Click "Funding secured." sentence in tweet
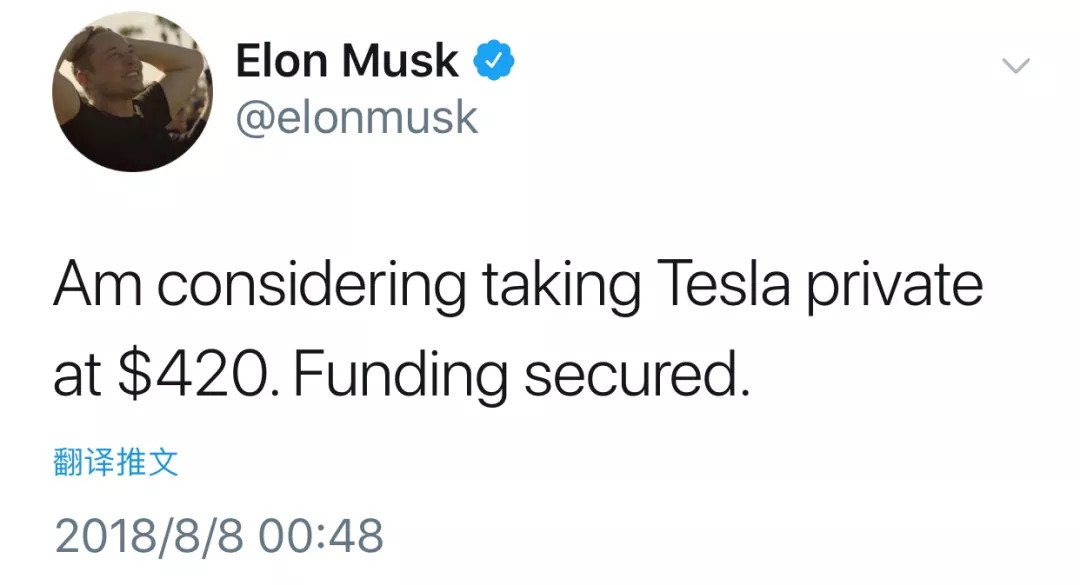Screen dimensions: 1080x585 (x=522, y=376)
